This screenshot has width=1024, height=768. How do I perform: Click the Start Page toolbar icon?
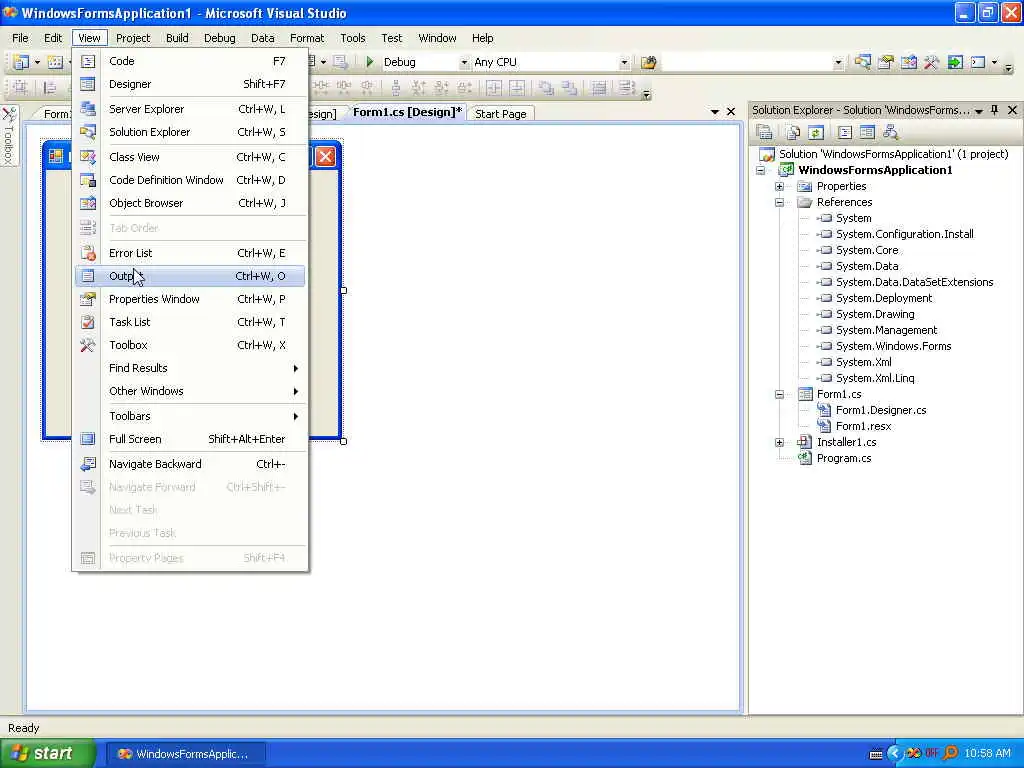click(x=955, y=62)
